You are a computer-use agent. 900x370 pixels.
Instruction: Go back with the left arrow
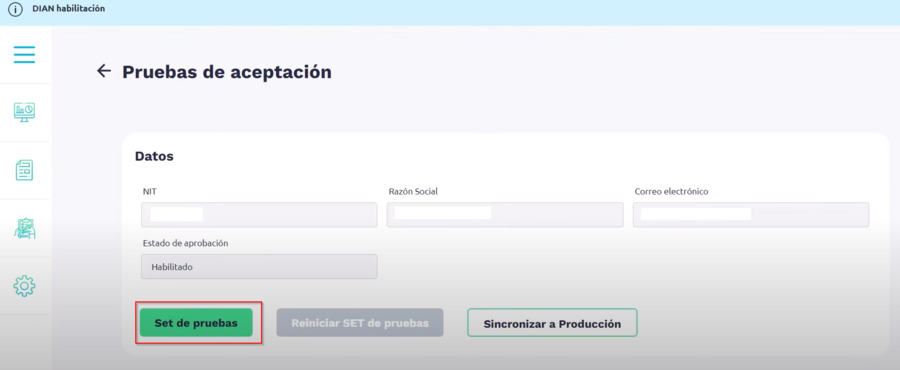104,71
